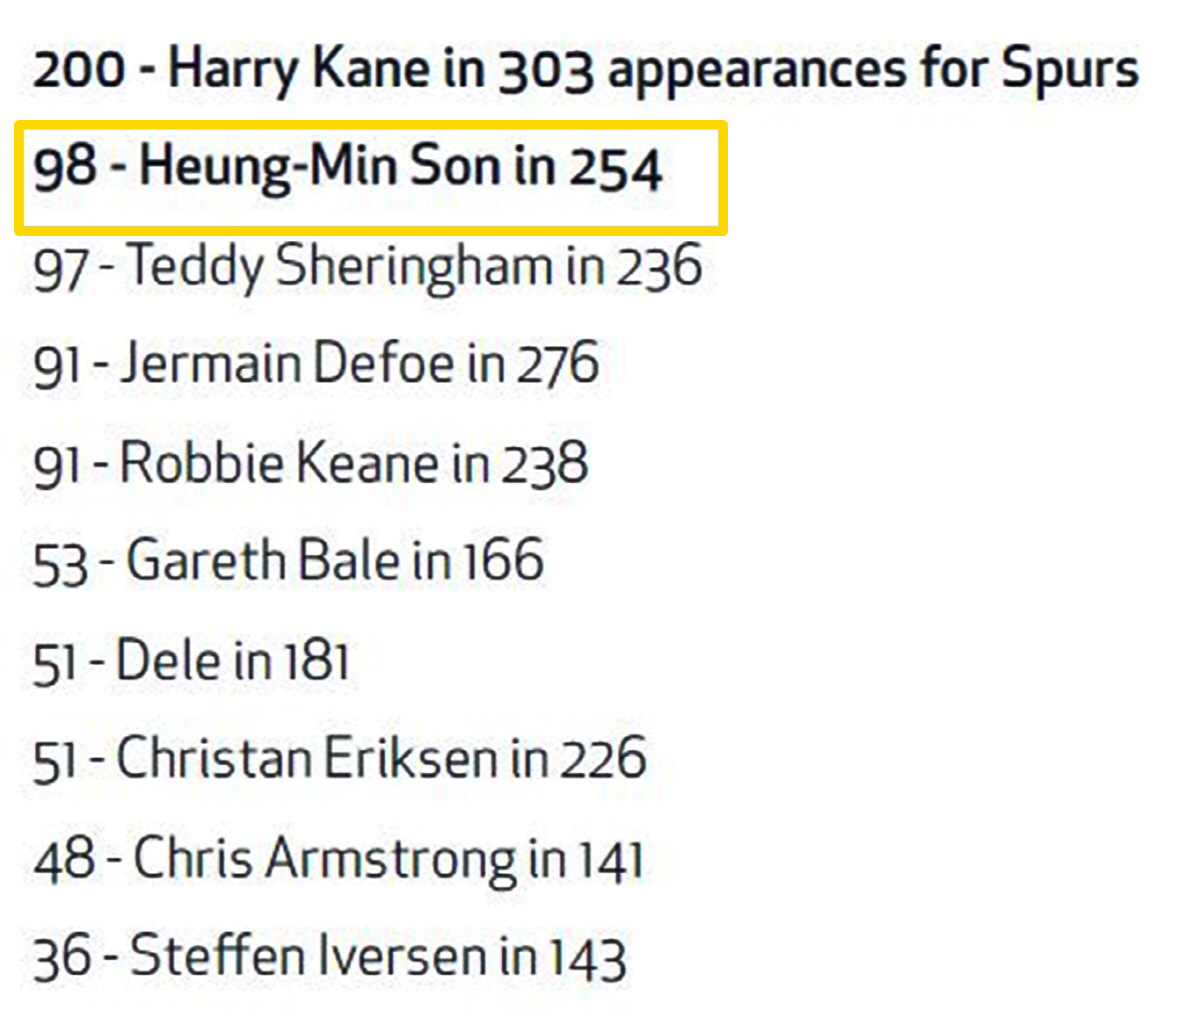Screen dimensions: 1200x1025
Task: Click the number 236 after Sheringham
Action: pos(659,268)
